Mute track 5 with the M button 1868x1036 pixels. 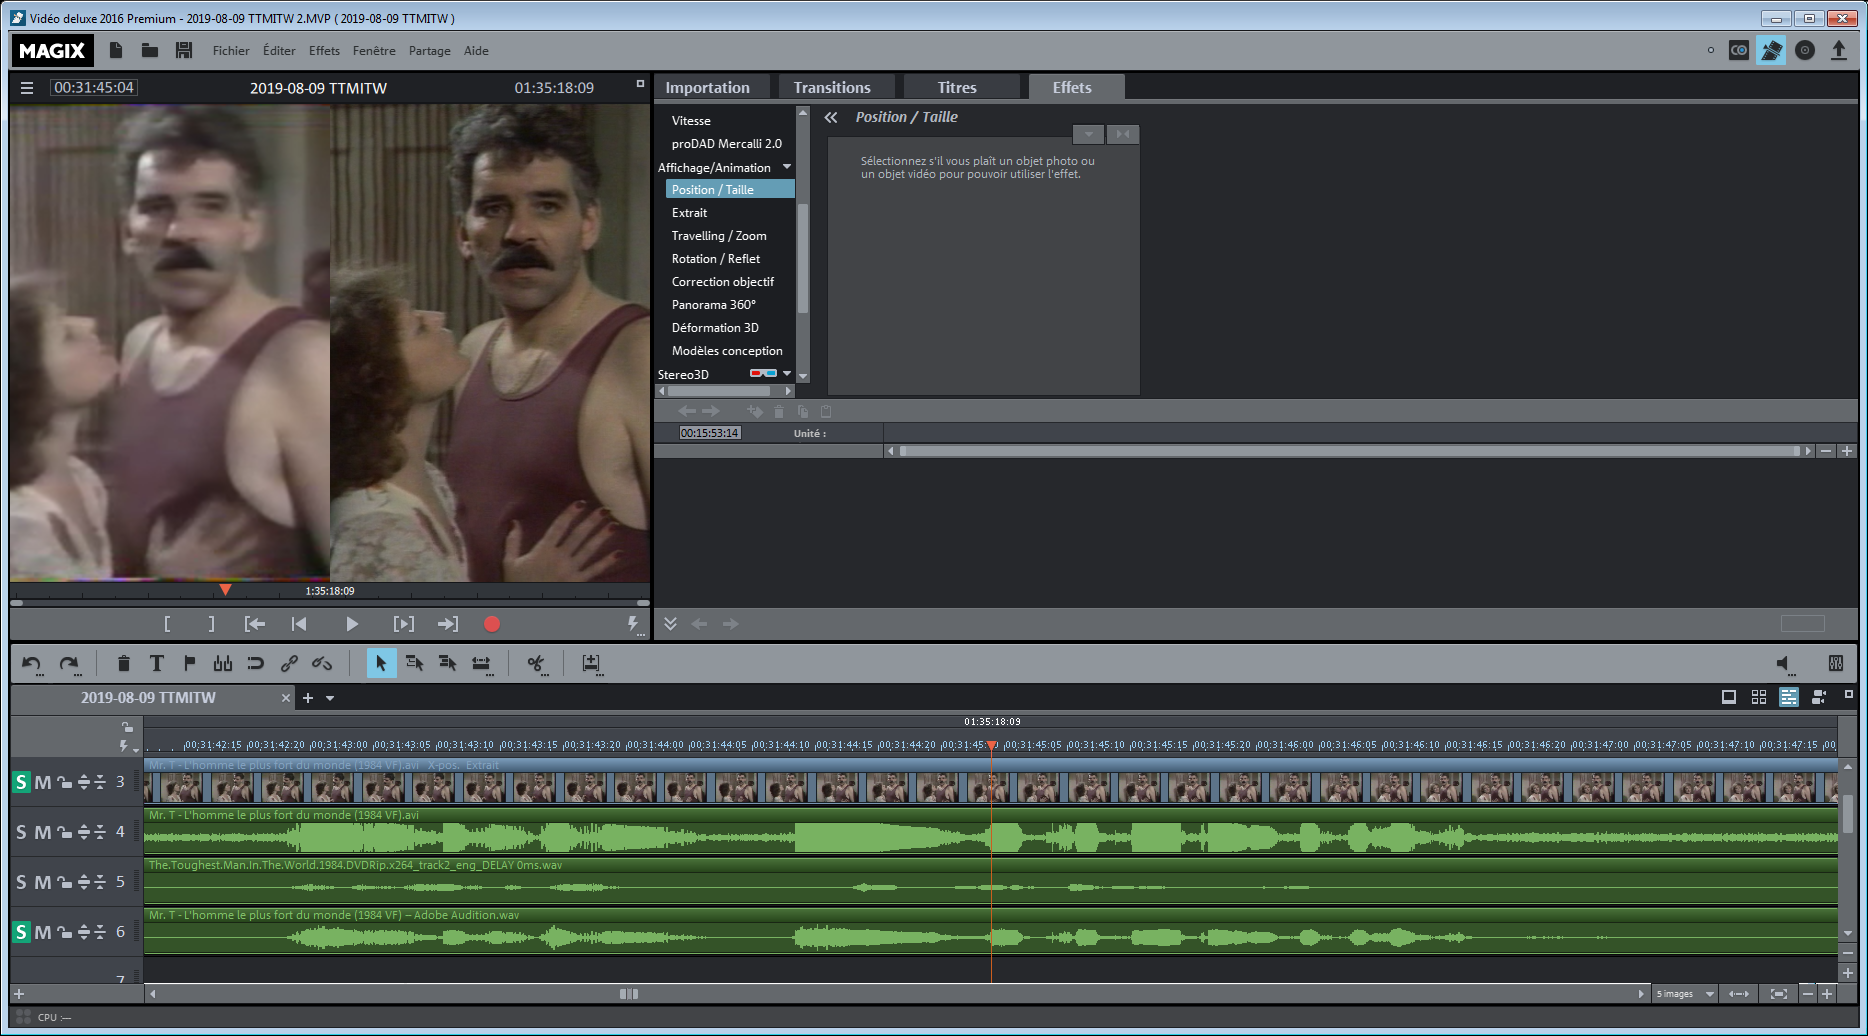pyautogui.click(x=42, y=882)
